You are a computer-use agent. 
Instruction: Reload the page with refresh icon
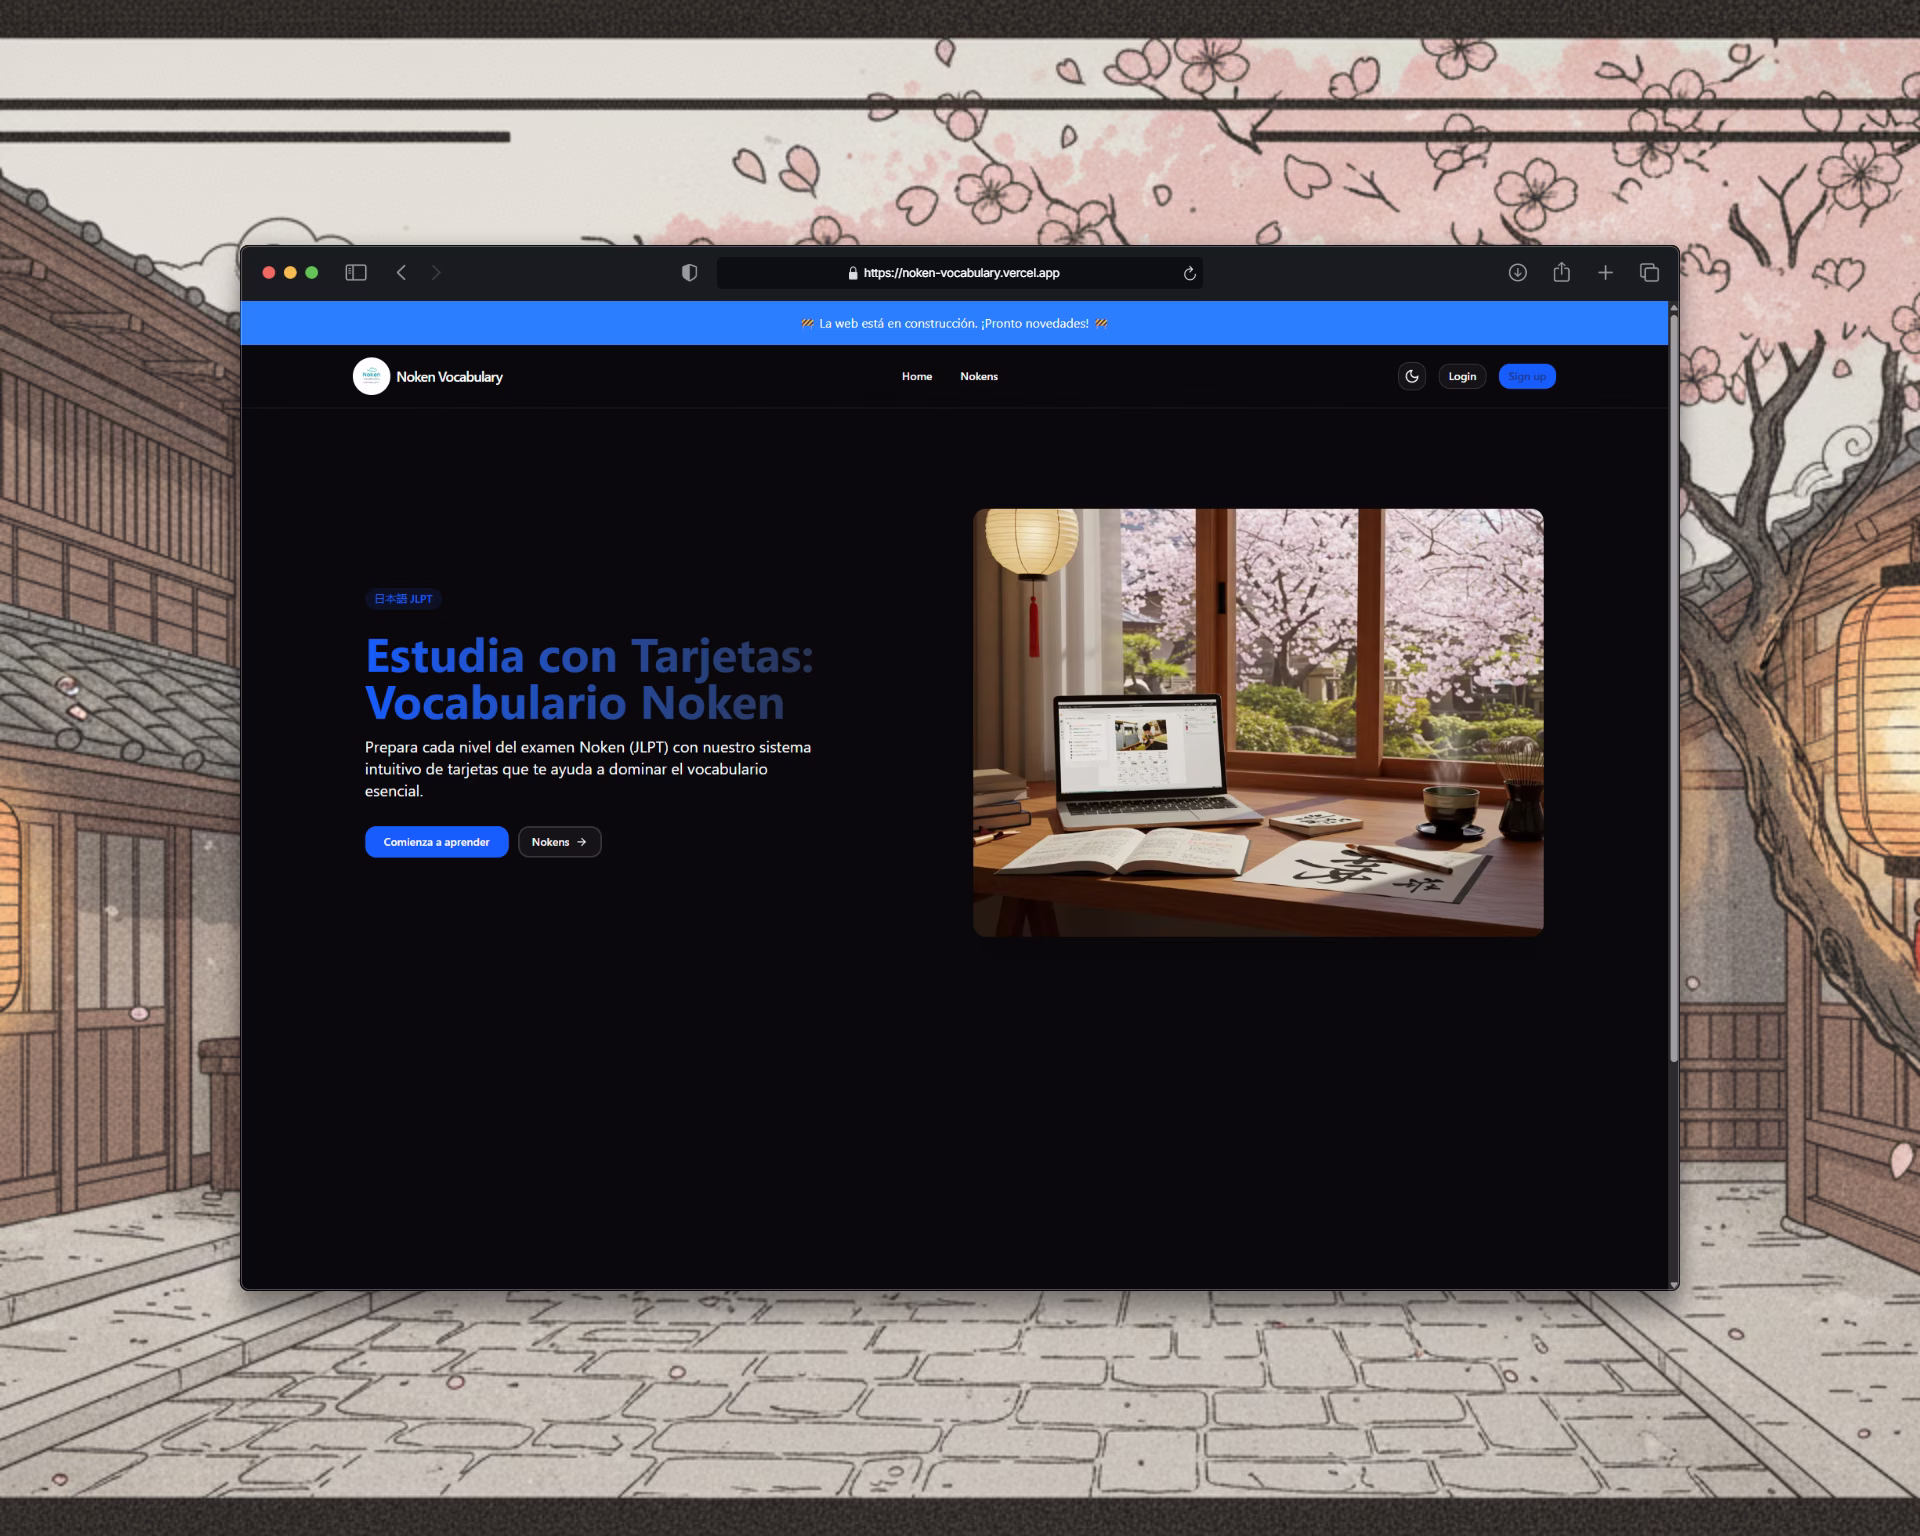(x=1189, y=273)
